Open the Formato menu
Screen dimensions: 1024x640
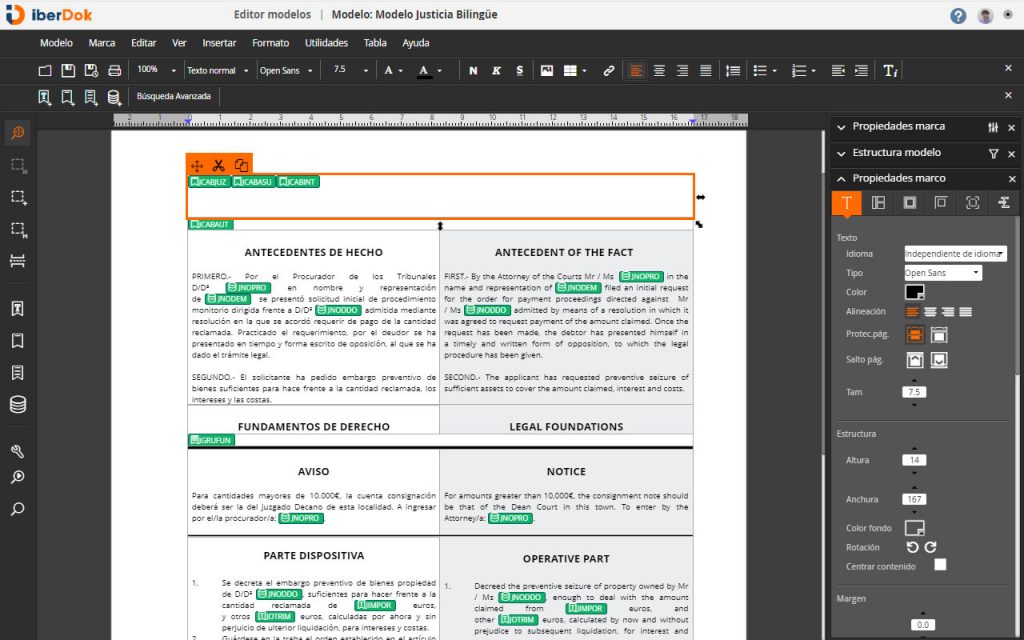point(270,43)
